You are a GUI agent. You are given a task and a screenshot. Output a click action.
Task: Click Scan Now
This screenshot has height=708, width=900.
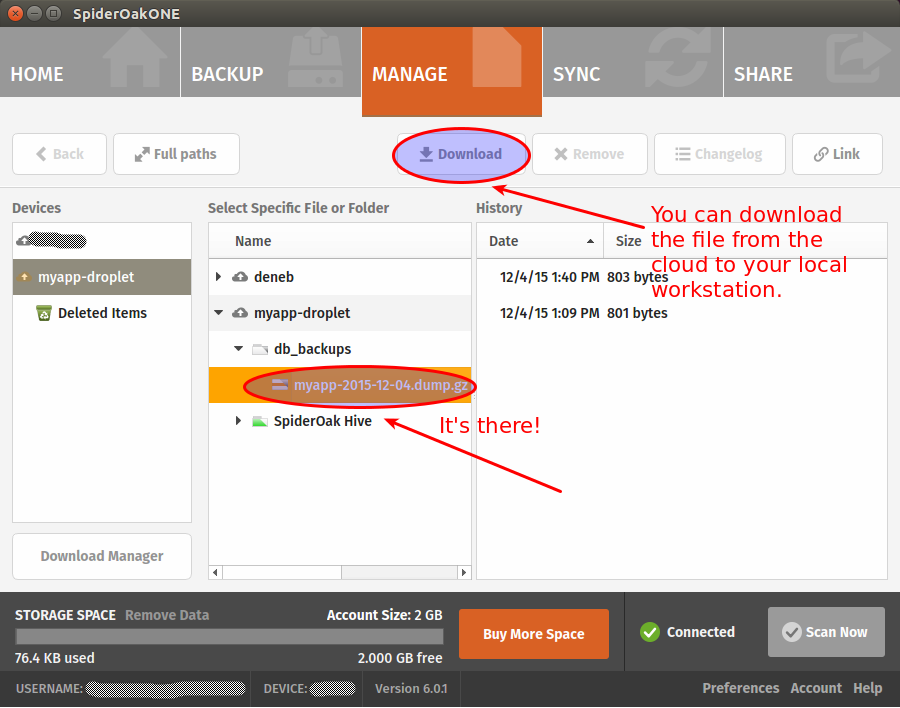tap(826, 632)
